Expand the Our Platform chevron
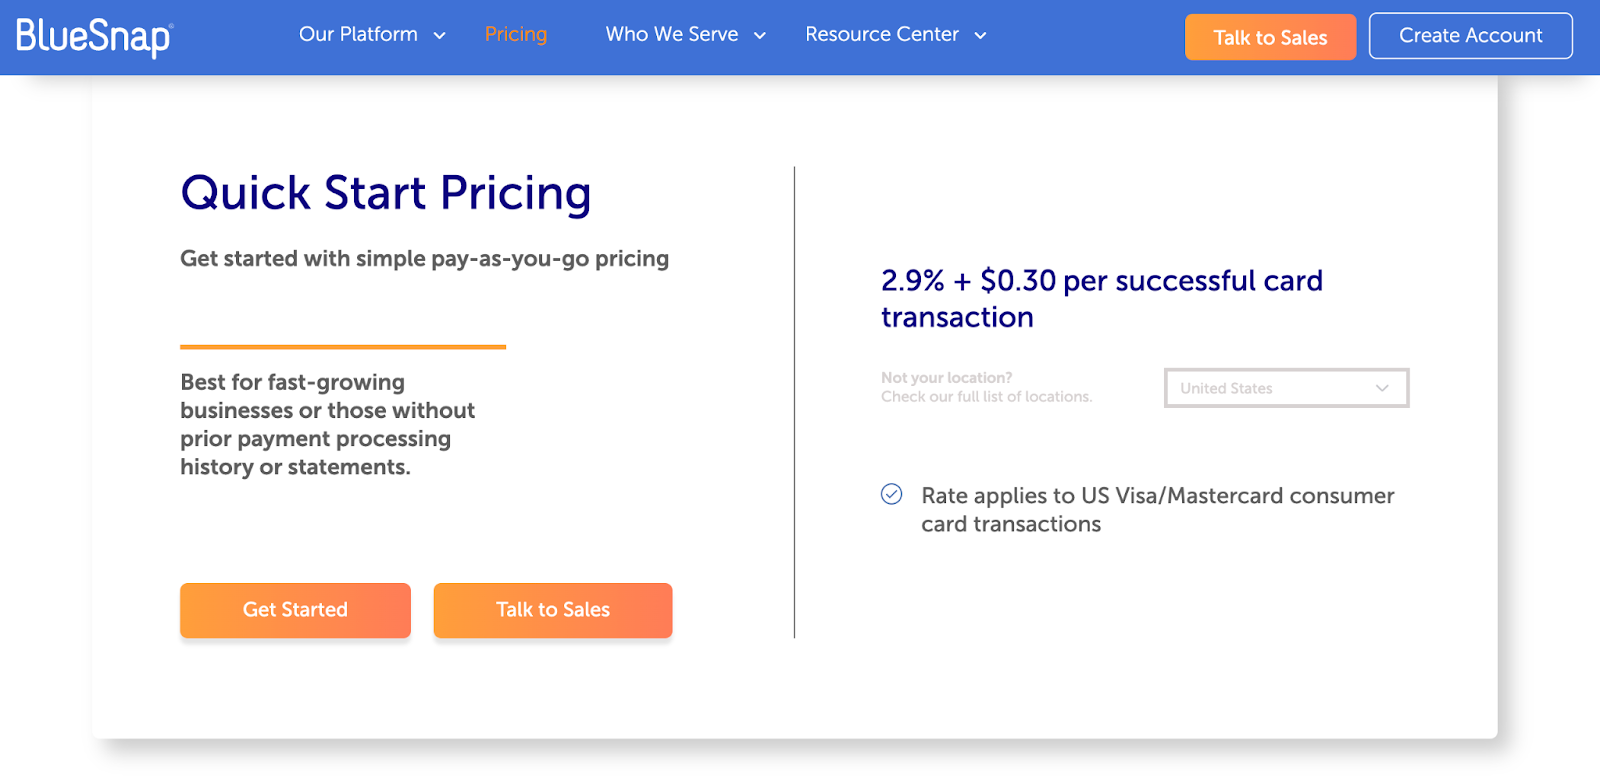Viewport: 1600px width, 776px height. coord(439,36)
